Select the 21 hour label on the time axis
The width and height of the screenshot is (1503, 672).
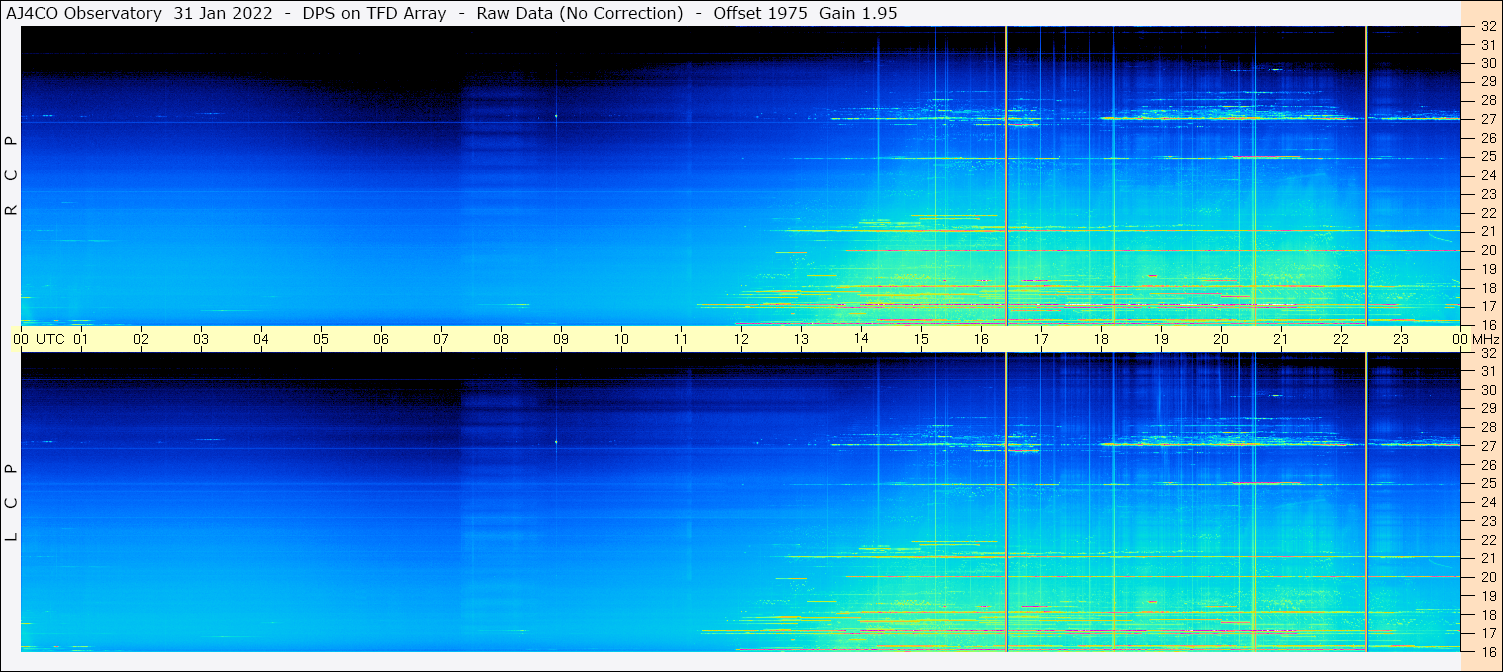(x=1281, y=339)
